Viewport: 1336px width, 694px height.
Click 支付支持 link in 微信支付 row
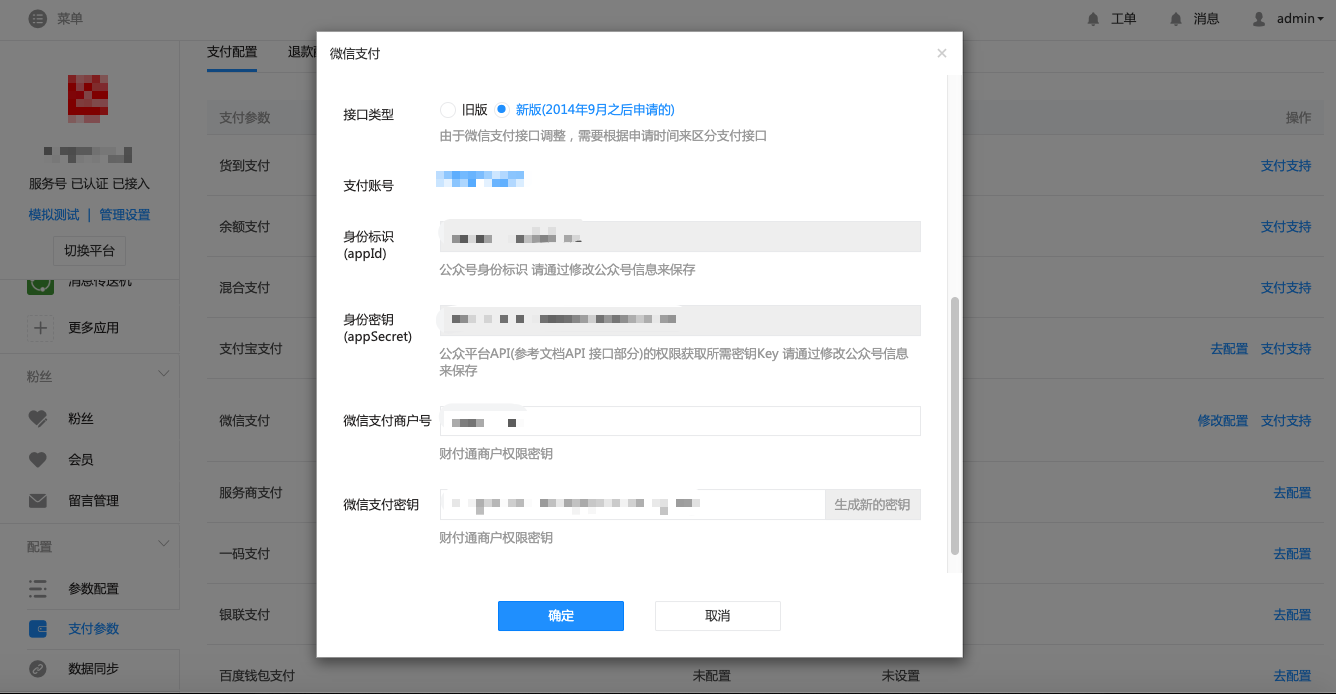(x=1286, y=421)
